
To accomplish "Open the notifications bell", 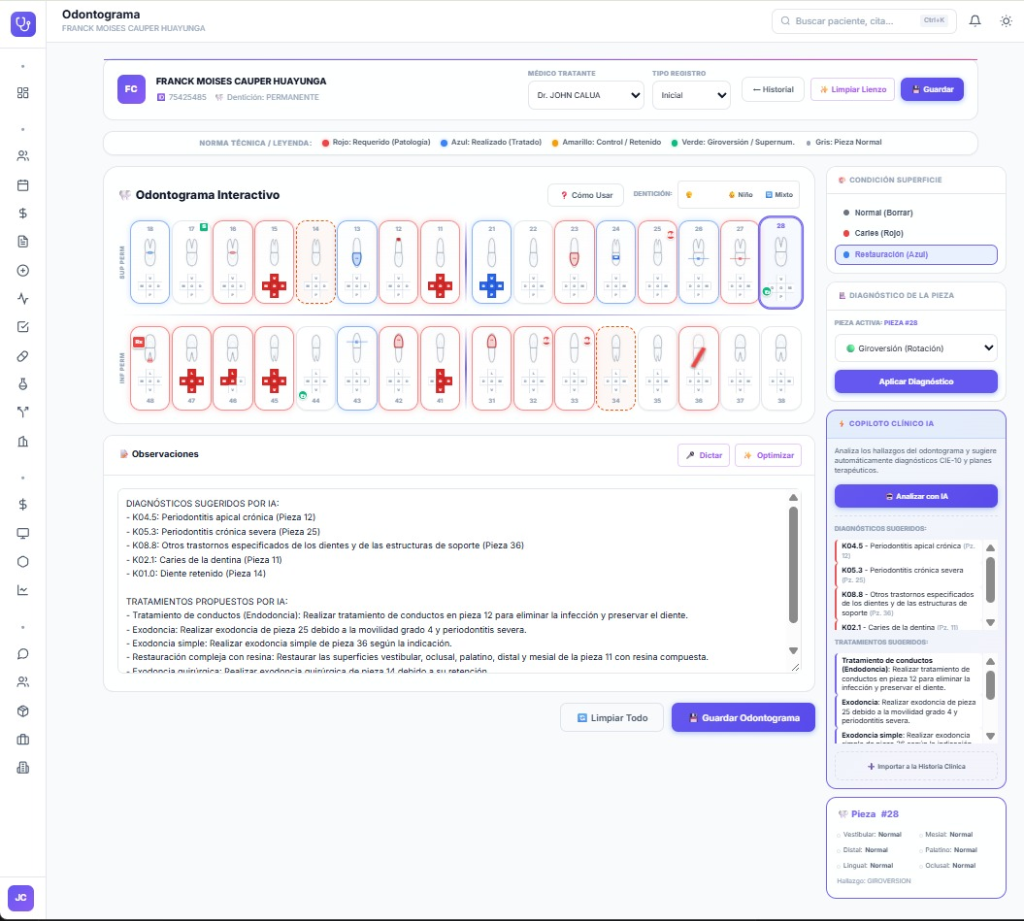I will click(x=975, y=21).
